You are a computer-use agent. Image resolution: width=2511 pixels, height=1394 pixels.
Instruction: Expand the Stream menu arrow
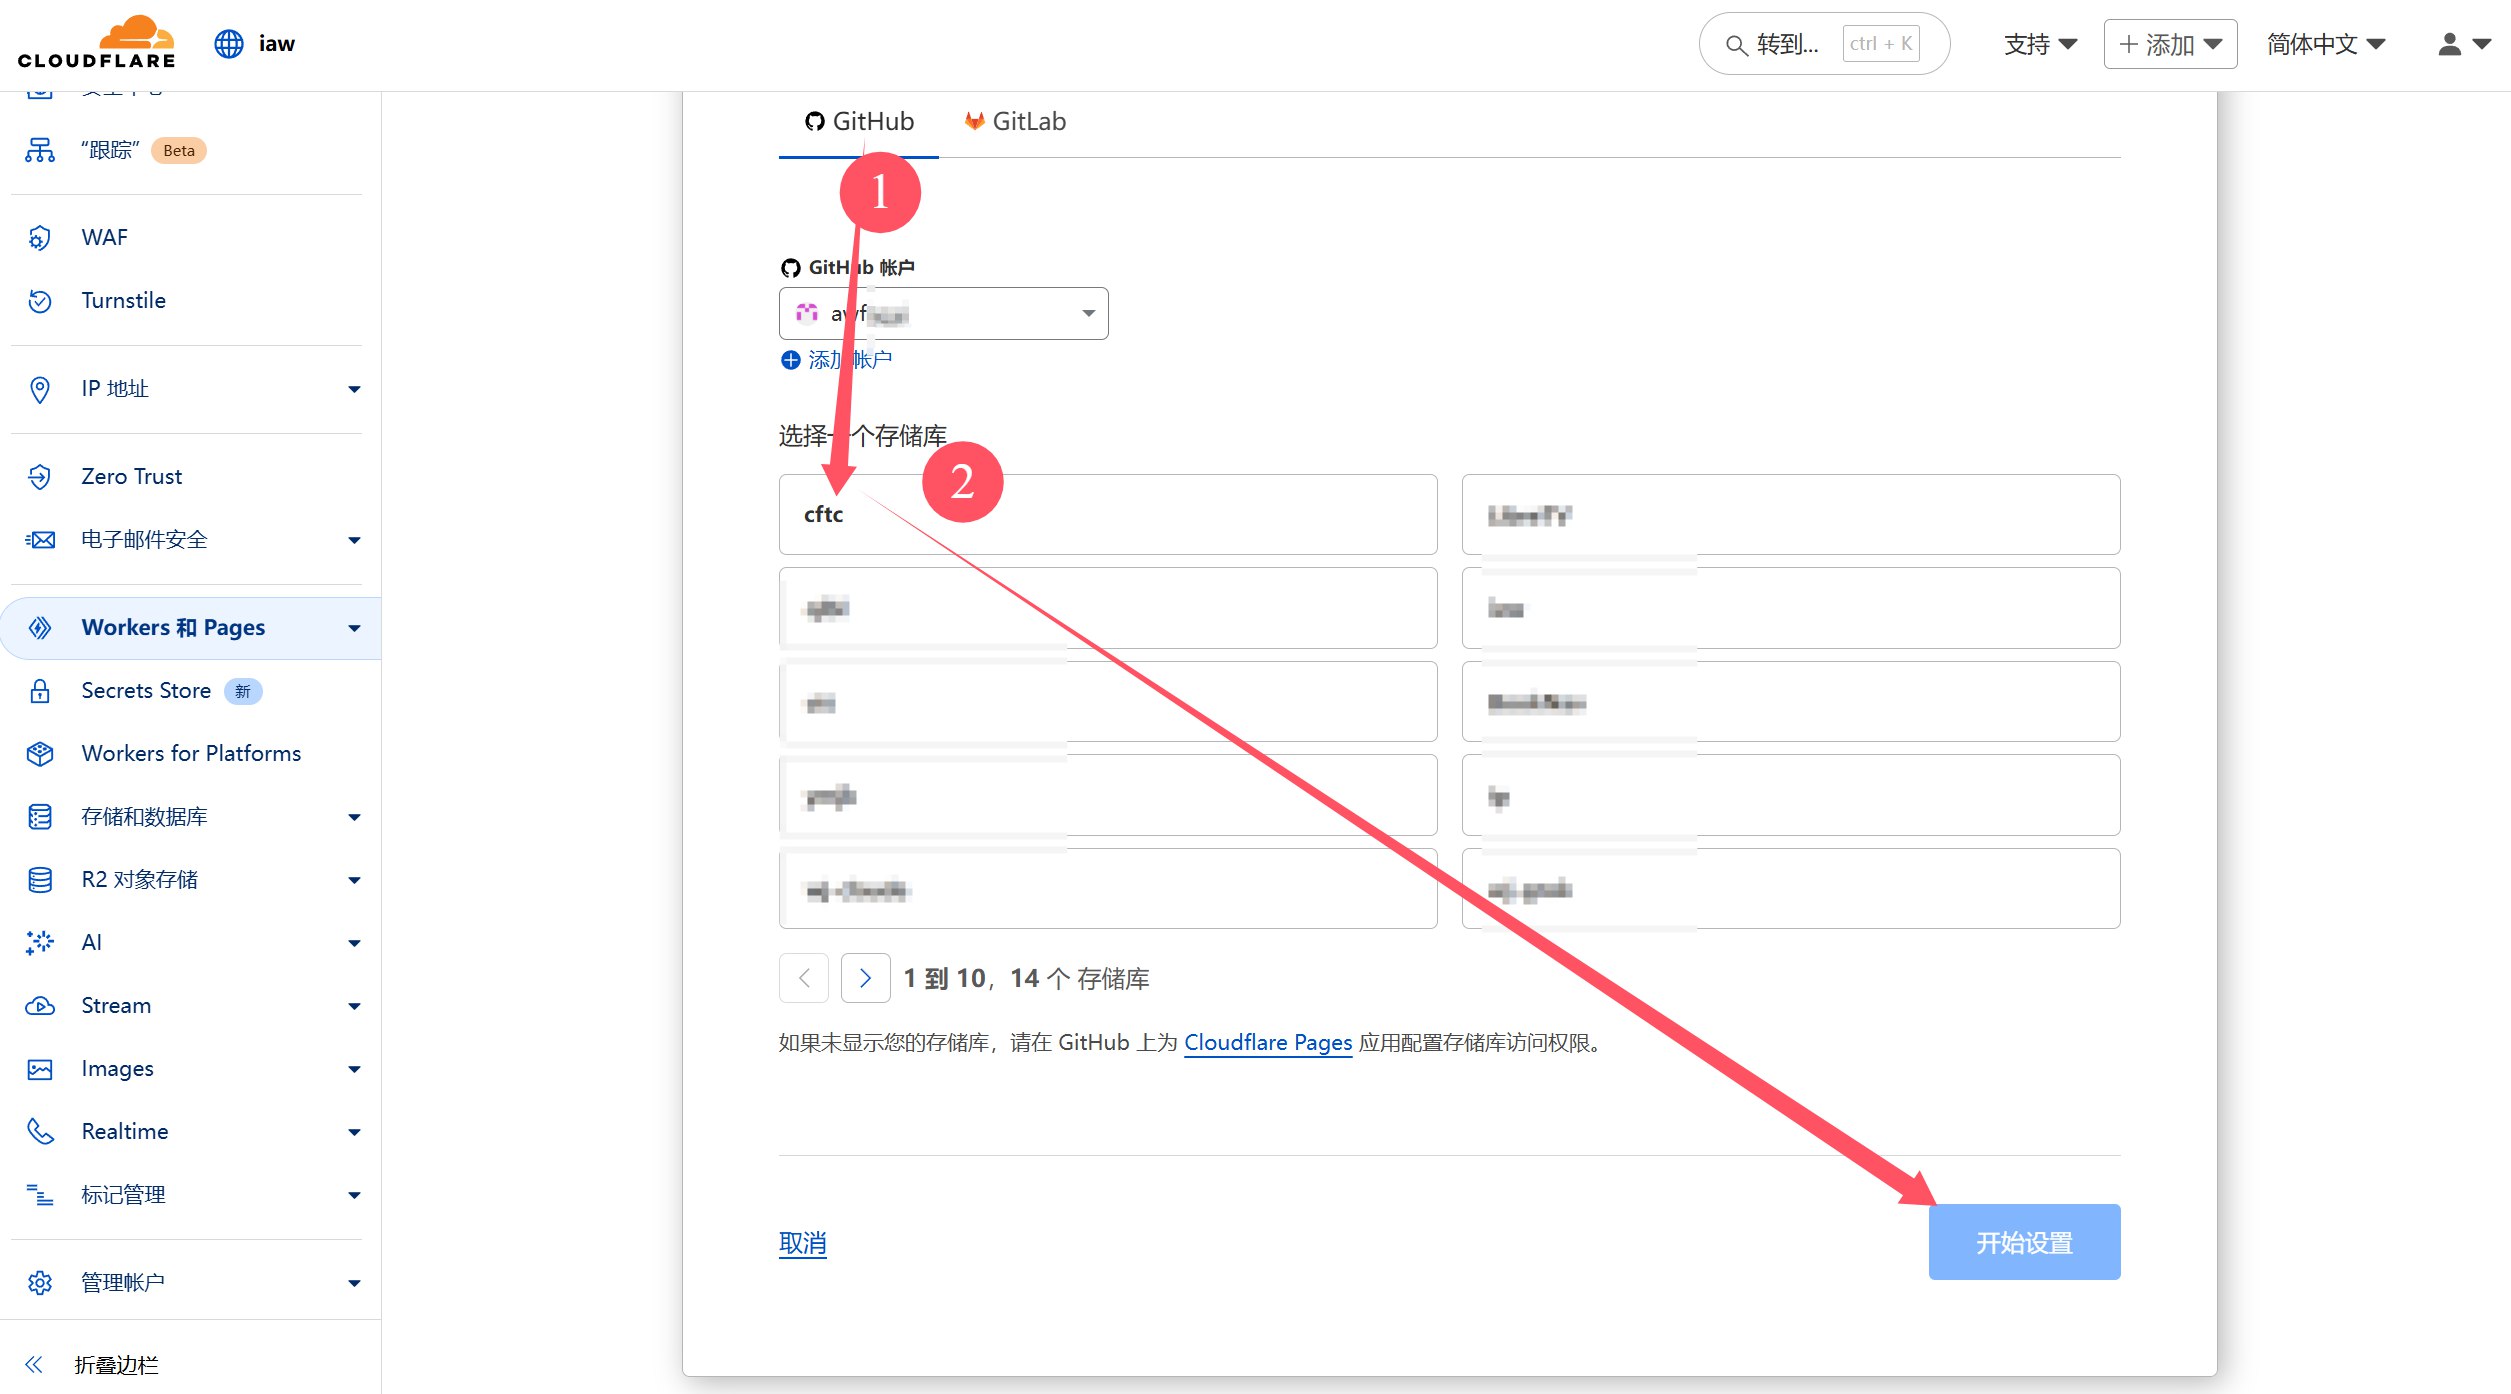coord(354,1006)
